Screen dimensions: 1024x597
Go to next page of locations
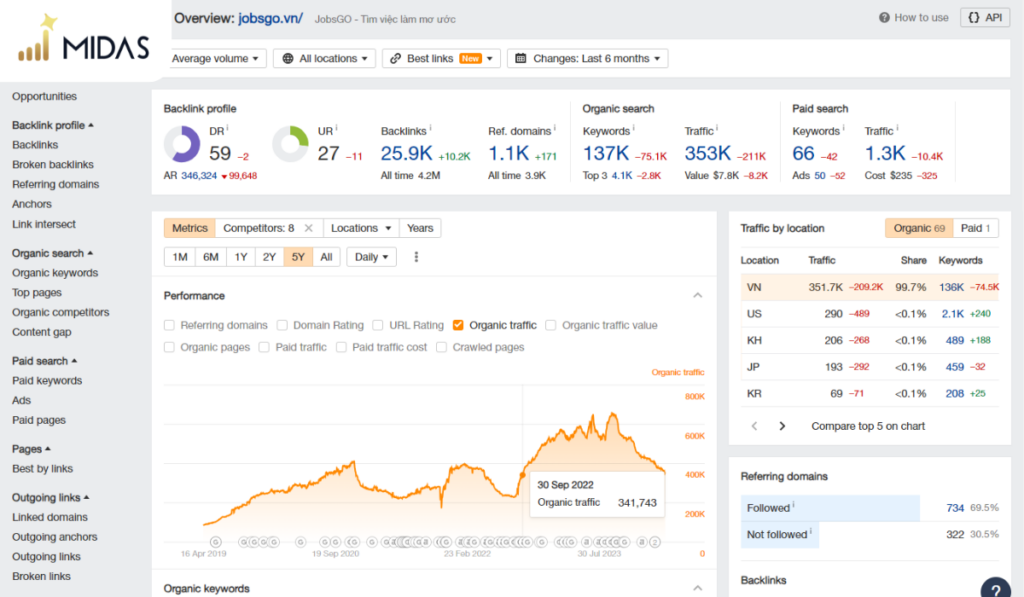point(782,426)
